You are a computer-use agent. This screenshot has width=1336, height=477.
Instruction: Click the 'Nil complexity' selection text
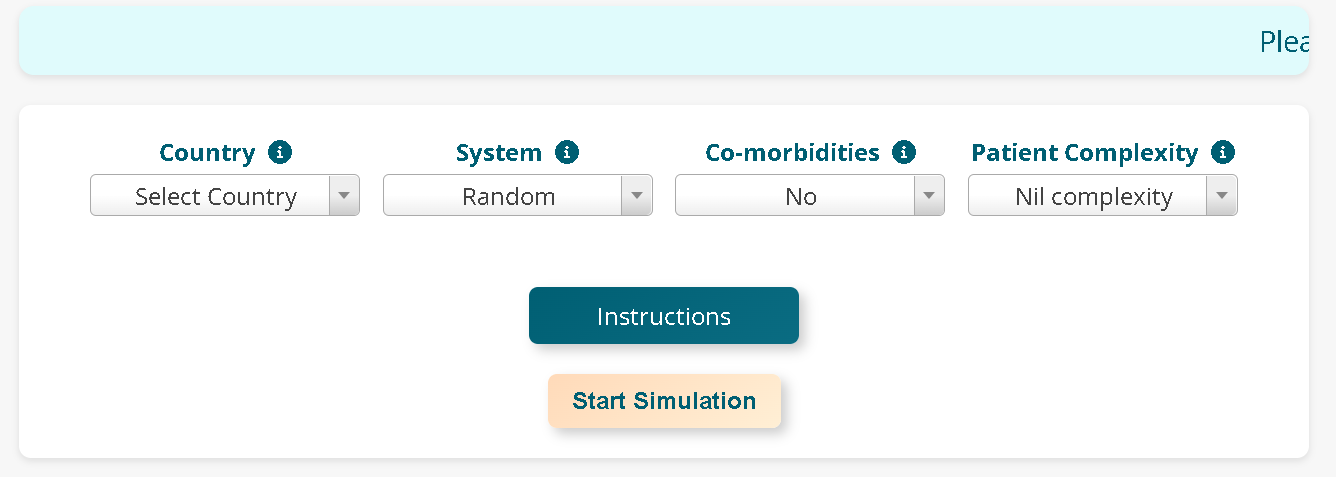coord(1094,196)
